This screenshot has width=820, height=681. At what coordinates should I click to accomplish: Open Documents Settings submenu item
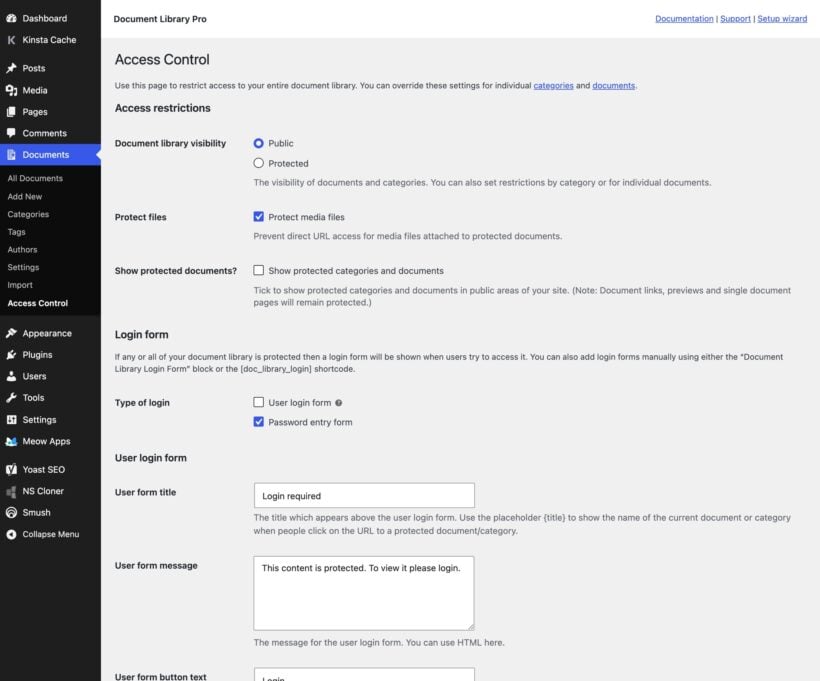(x=24, y=267)
